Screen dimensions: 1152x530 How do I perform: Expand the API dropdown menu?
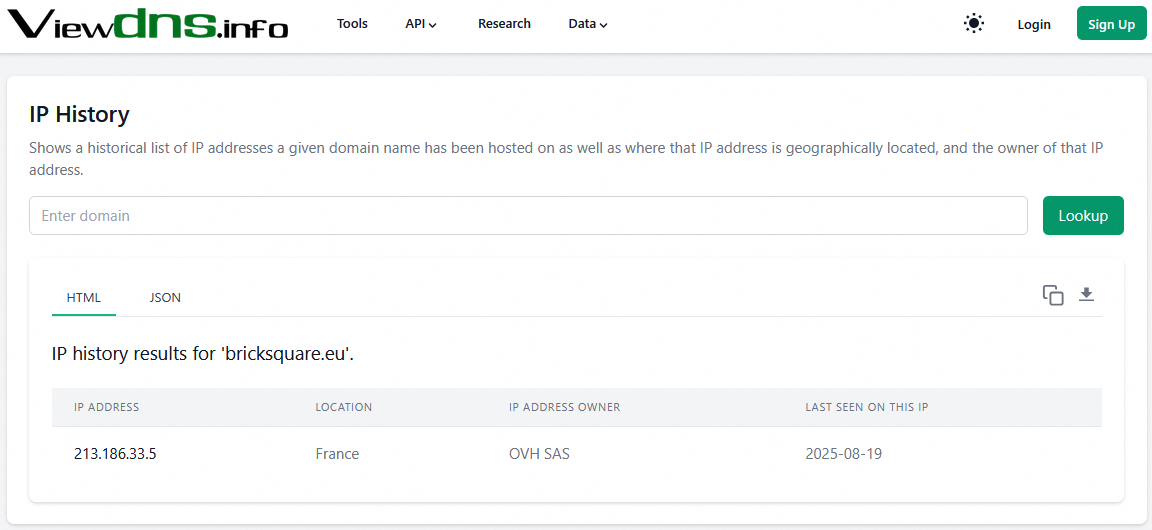click(x=421, y=24)
